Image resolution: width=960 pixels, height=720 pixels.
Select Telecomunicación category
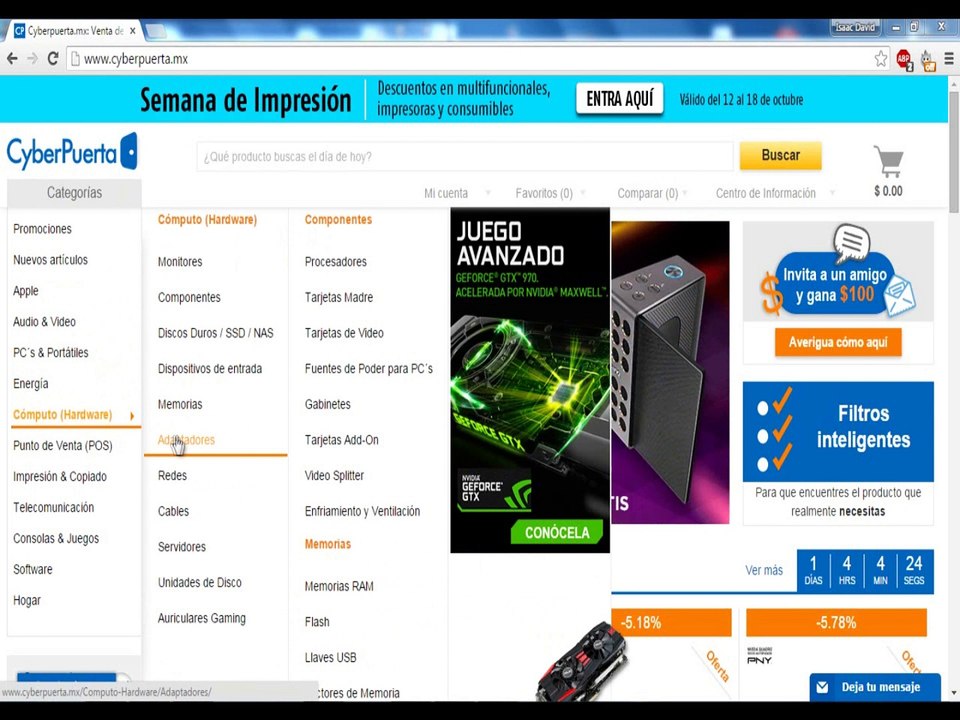point(53,508)
